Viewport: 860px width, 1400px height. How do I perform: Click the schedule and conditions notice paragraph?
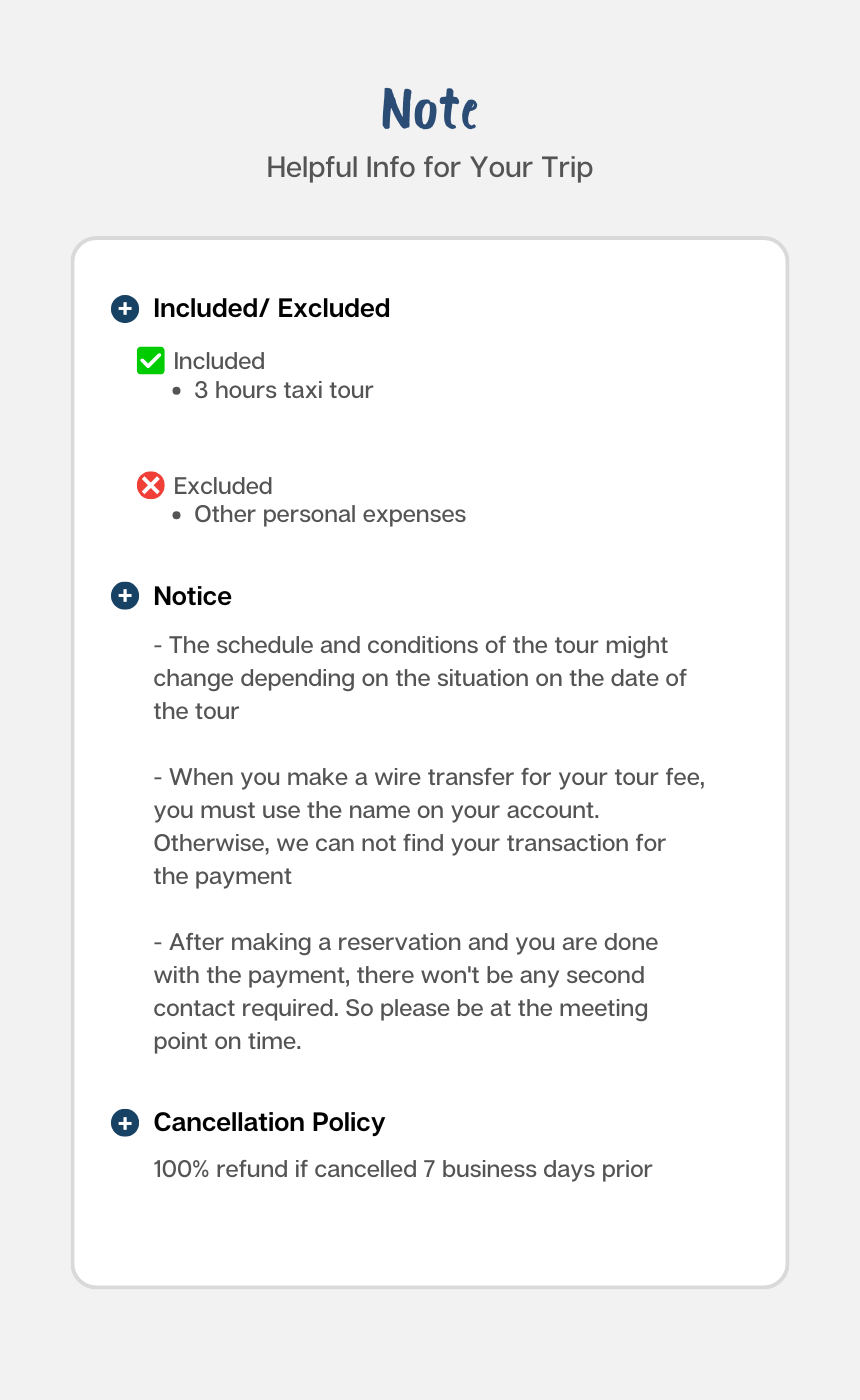(x=420, y=678)
